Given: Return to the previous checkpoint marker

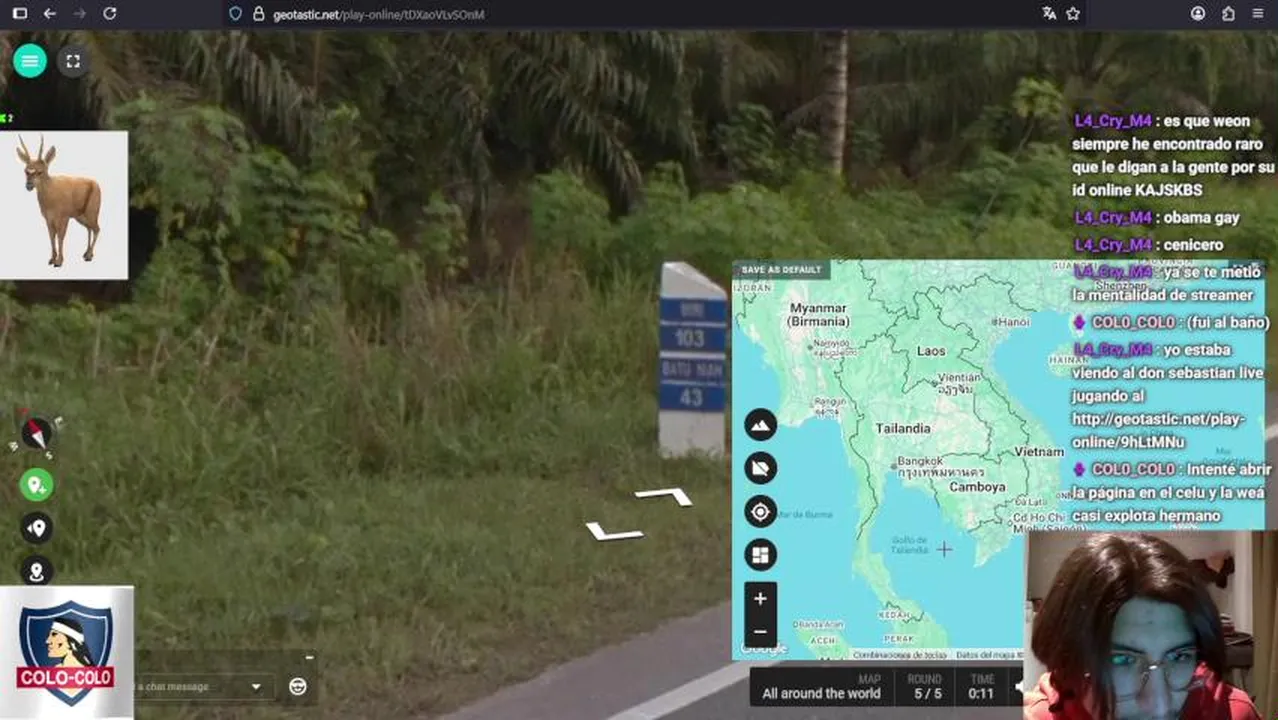Looking at the screenshot, I should point(37,529).
